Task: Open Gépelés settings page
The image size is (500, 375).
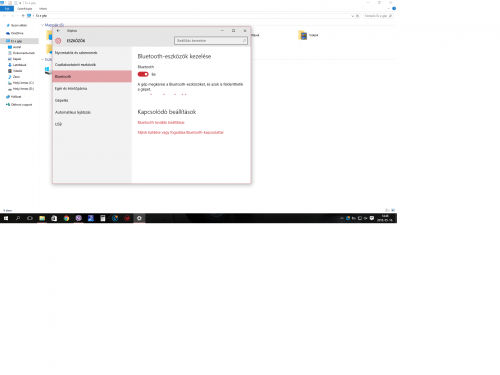Action: pyautogui.click(x=92, y=100)
